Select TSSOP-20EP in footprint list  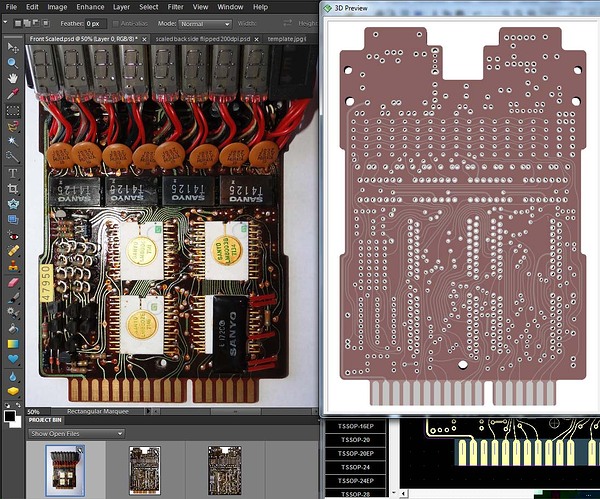355,453
